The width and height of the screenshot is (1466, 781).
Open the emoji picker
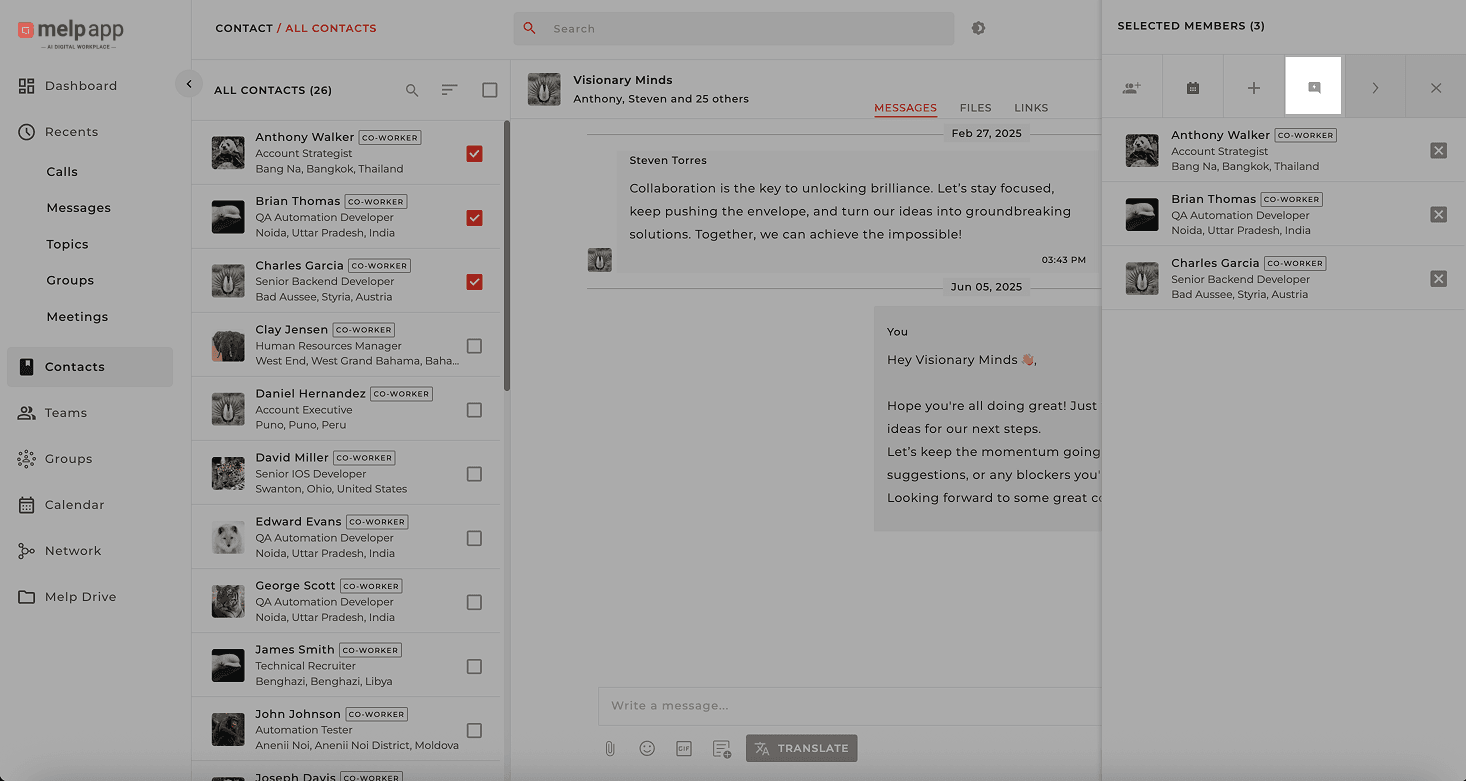[x=647, y=748]
